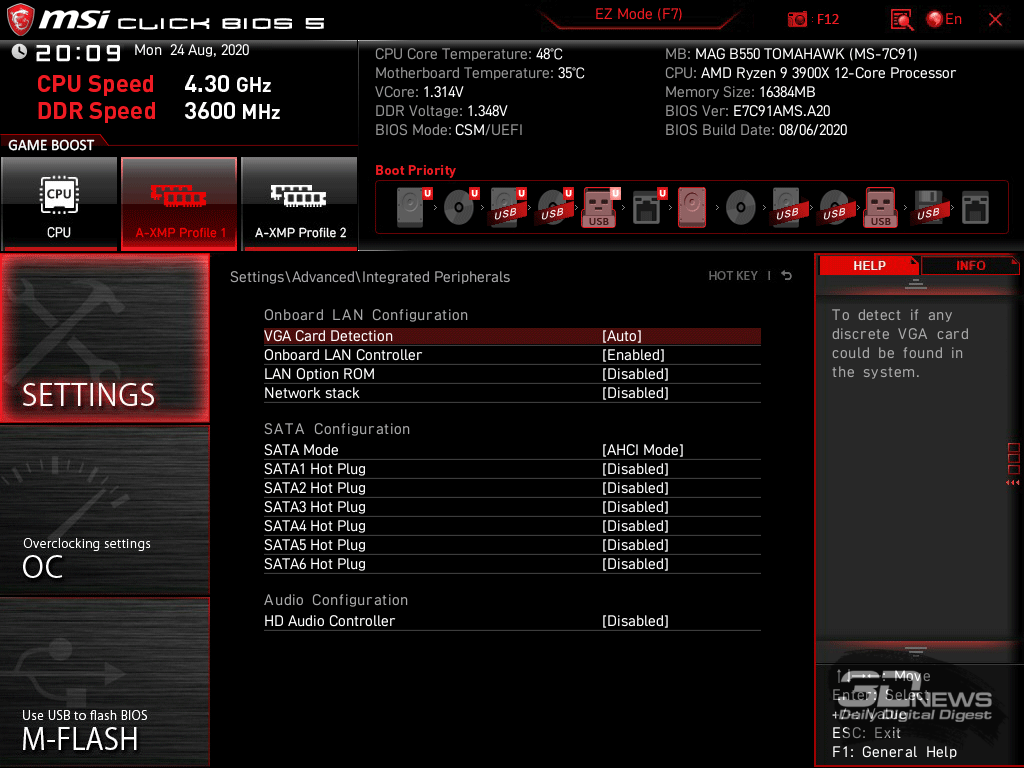This screenshot has width=1024, height=768.
Task: Click the side panel arrows on the right edge
Action: click(x=1013, y=483)
